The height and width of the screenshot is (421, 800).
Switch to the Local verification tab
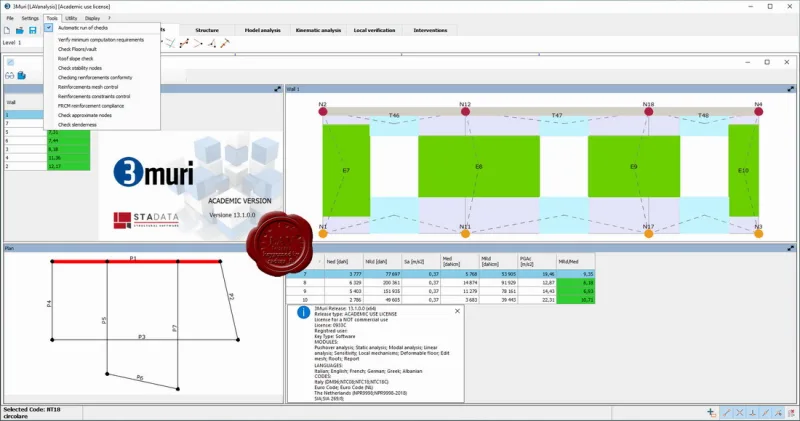tap(374, 30)
